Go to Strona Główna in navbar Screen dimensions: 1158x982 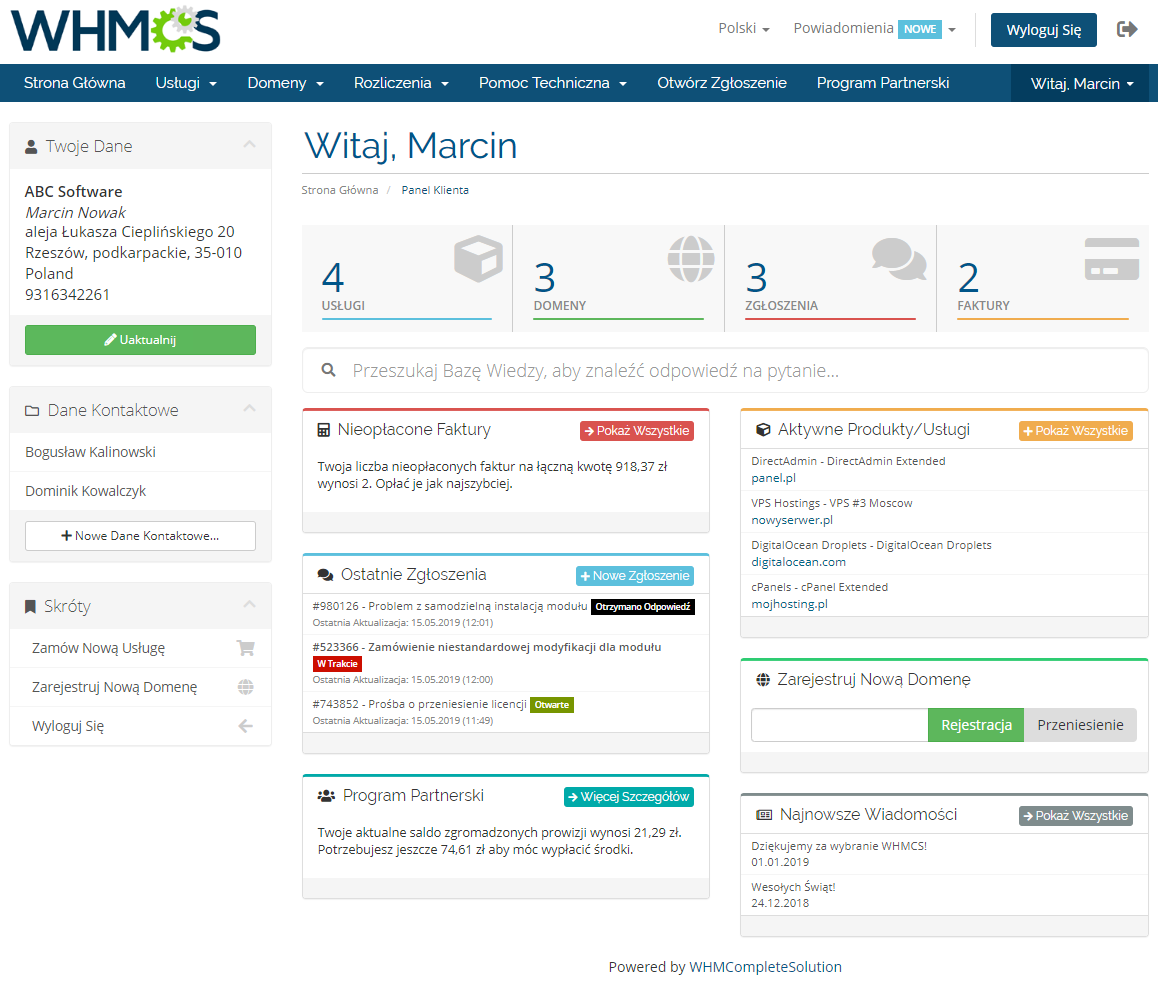[75, 83]
